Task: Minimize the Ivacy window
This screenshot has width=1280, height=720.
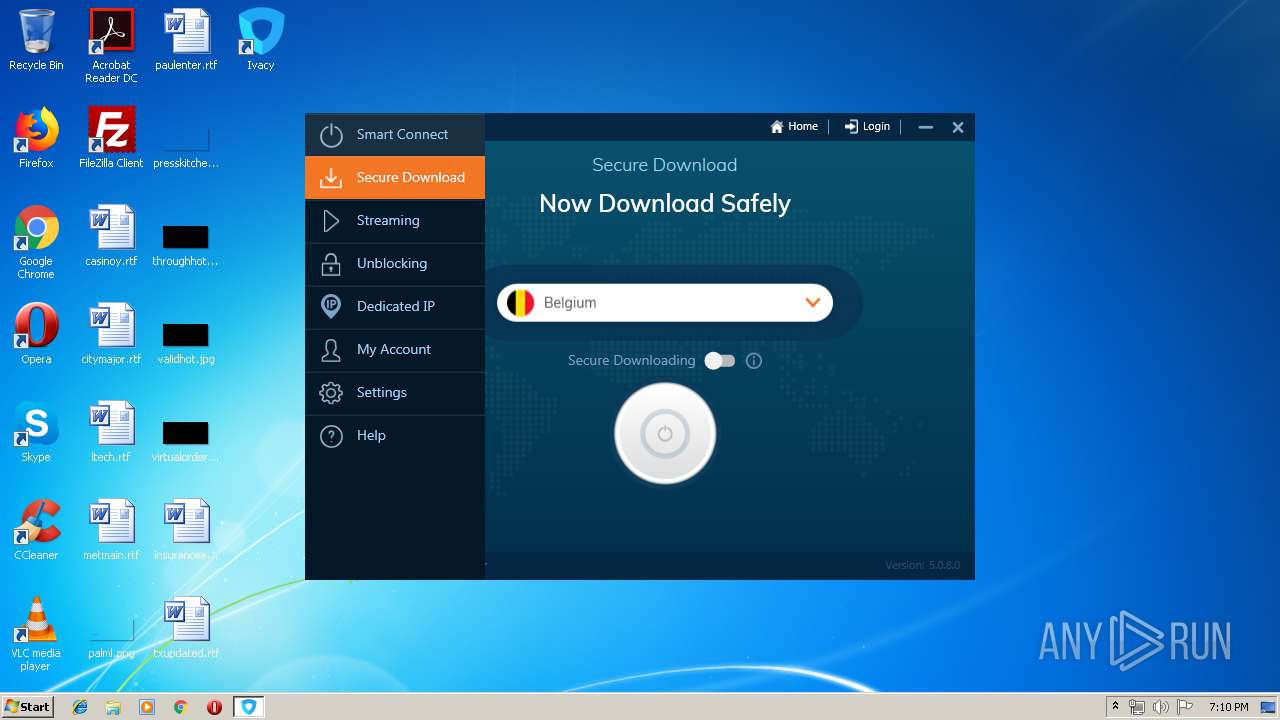Action: click(x=926, y=127)
